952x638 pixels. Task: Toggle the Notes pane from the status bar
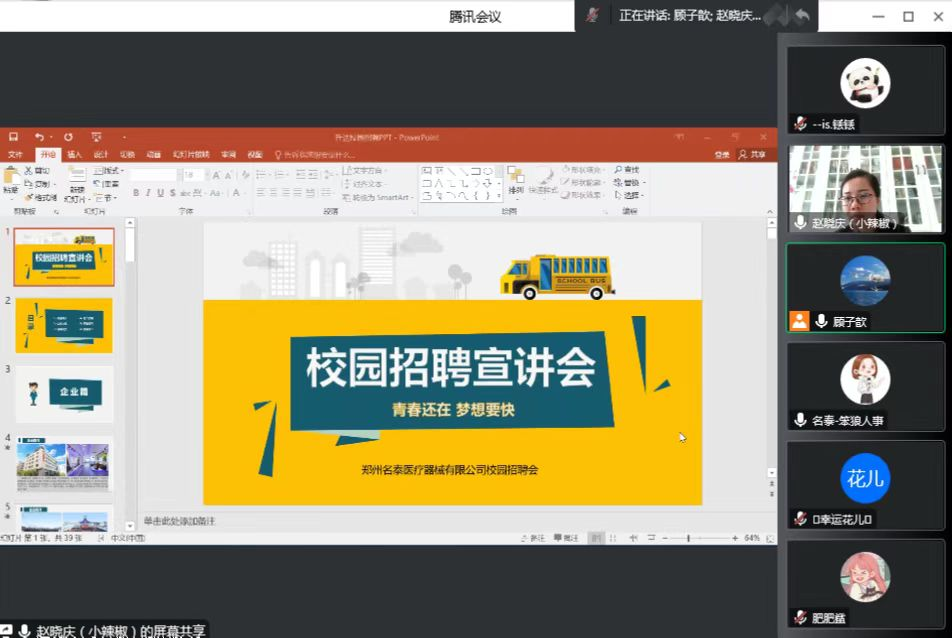[531, 538]
